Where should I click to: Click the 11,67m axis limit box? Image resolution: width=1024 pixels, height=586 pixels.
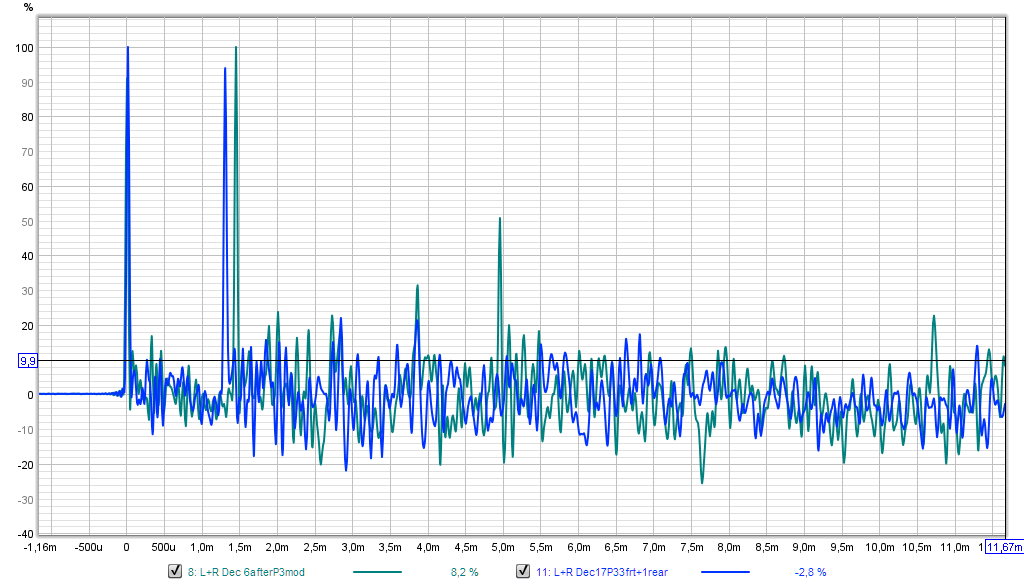coord(1003,547)
